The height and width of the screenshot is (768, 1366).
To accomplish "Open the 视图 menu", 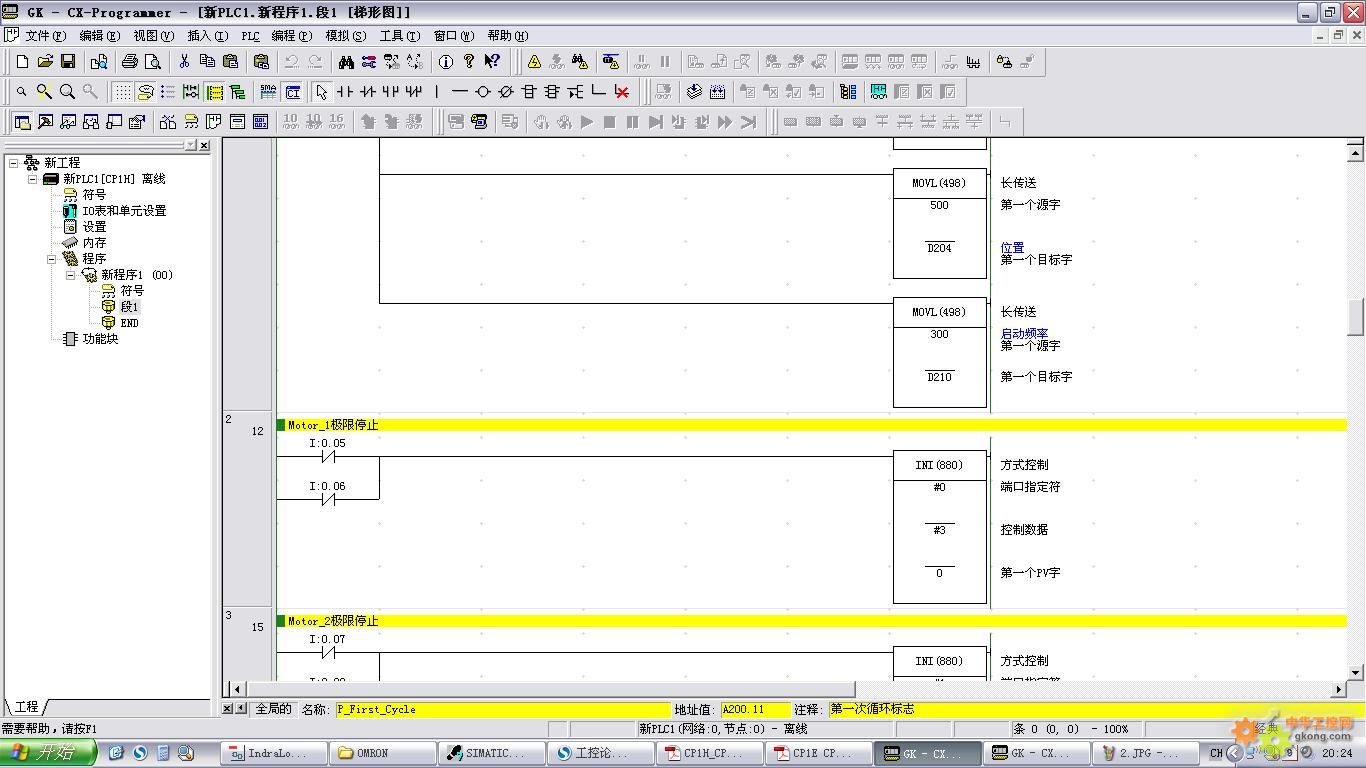I will click(153, 35).
